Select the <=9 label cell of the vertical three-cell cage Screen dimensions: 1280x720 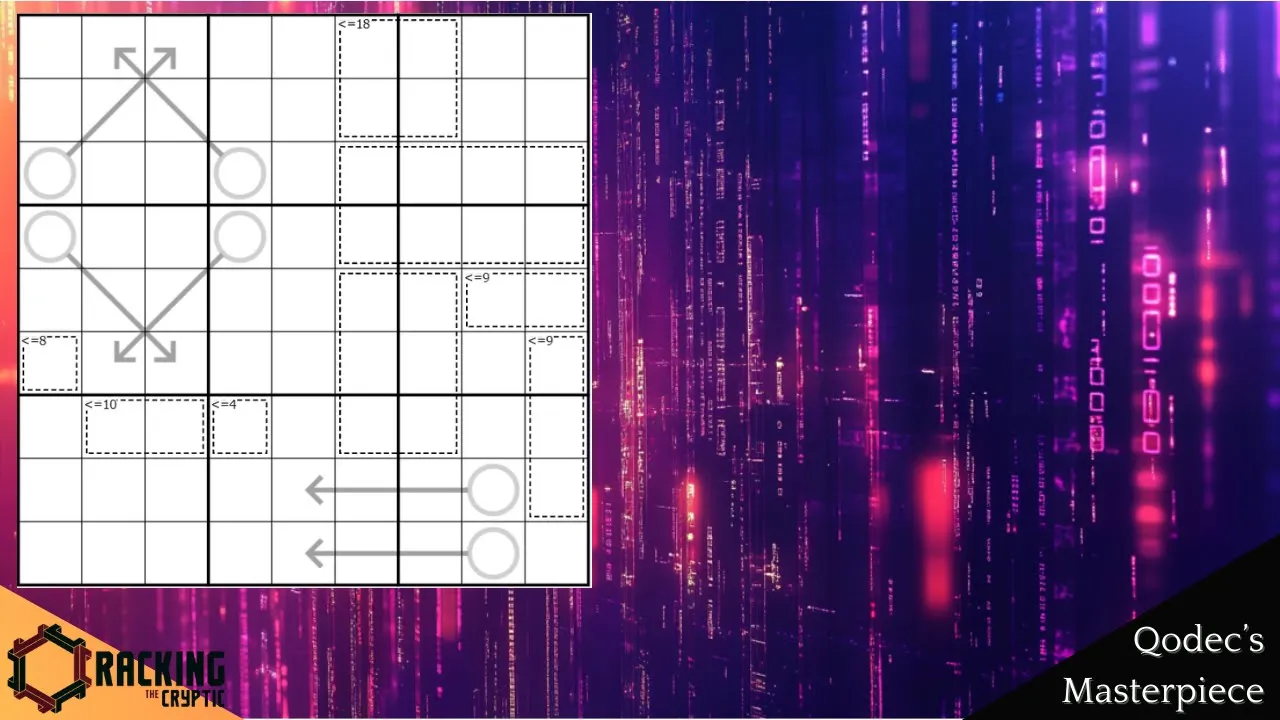click(x=556, y=363)
